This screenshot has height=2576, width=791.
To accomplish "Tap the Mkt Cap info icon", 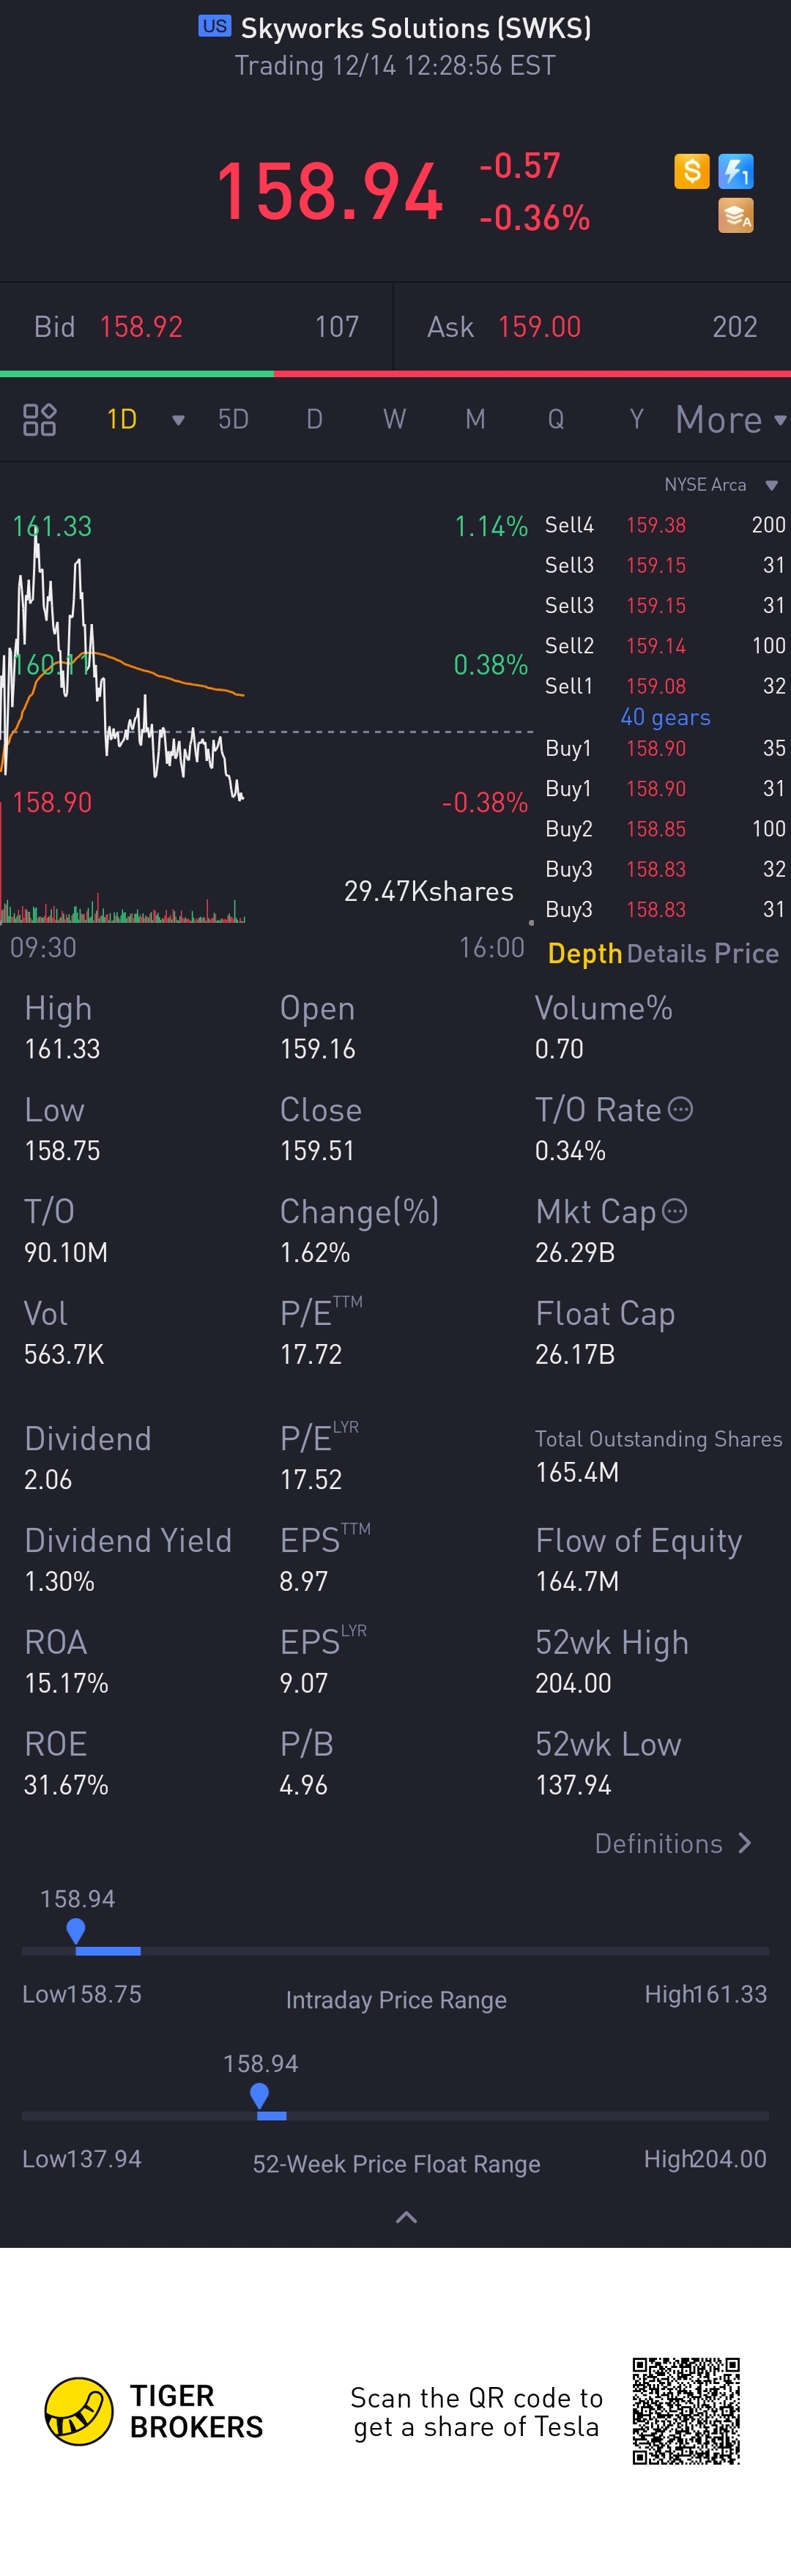I will pyautogui.click(x=675, y=1211).
